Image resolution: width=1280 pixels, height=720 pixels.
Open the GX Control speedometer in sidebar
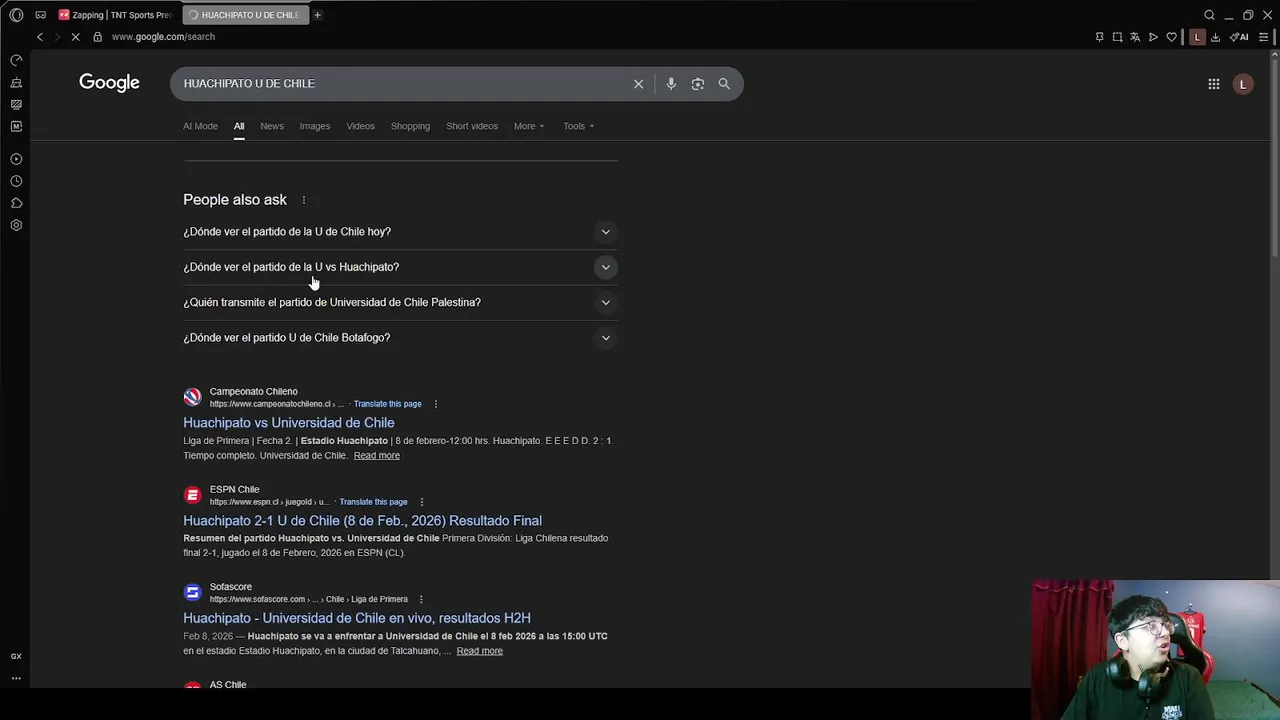coord(16,61)
